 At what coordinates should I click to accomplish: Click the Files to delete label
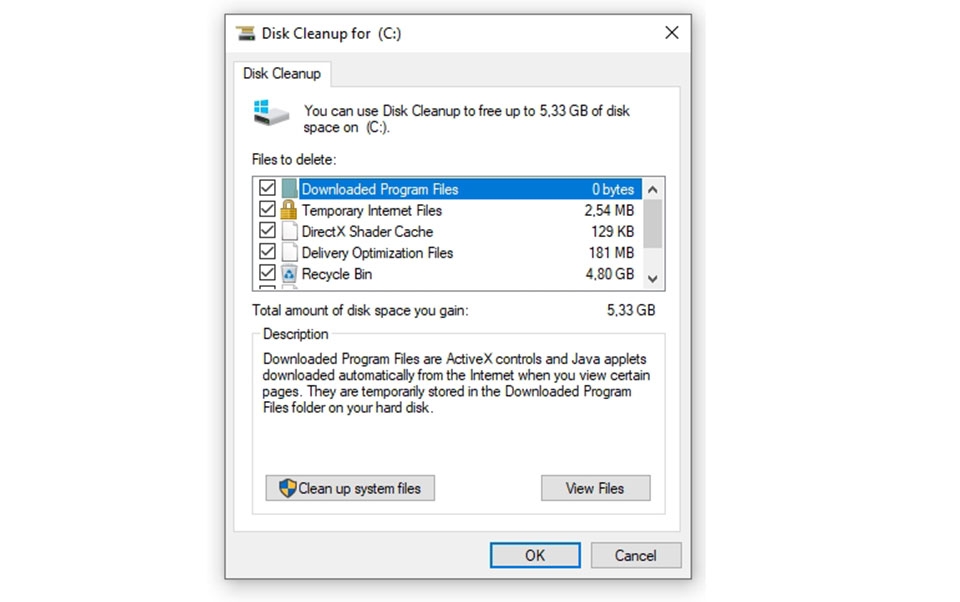click(294, 160)
